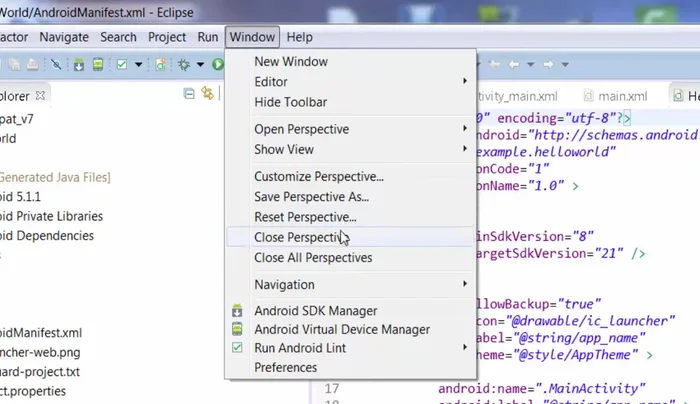Select the appcompat_v7 project
The image size is (700, 404).
[x=17, y=119]
